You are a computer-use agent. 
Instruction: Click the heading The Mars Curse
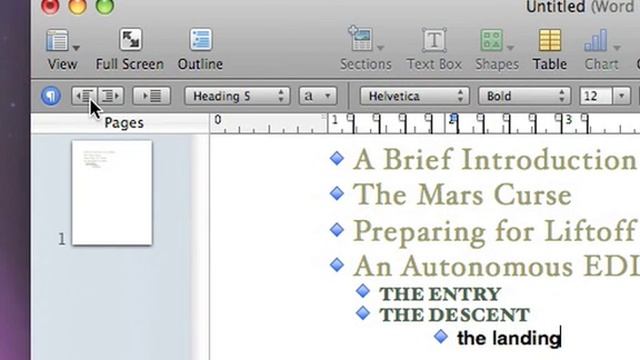pyautogui.click(x=462, y=195)
